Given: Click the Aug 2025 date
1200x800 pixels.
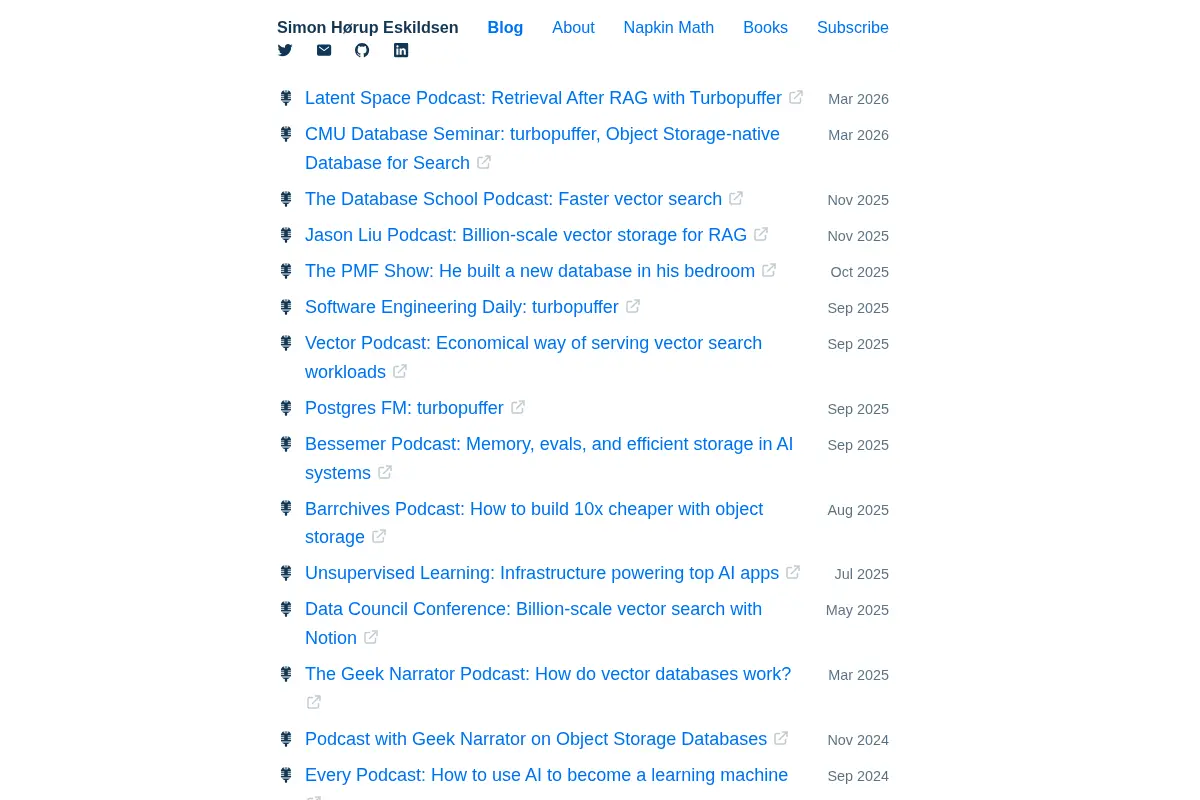Looking at the screenshot, I should click(x=858, y=510).
